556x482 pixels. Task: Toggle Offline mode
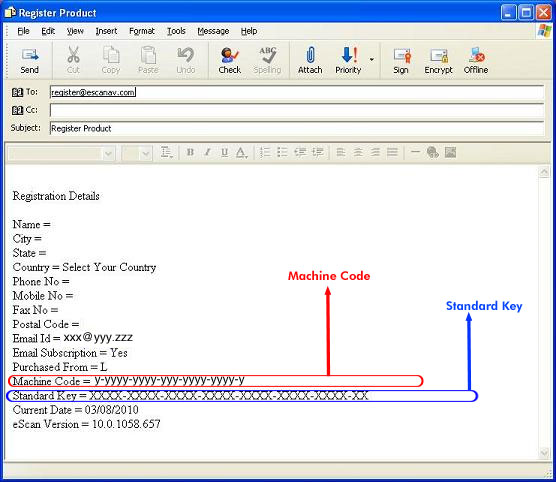476,60
